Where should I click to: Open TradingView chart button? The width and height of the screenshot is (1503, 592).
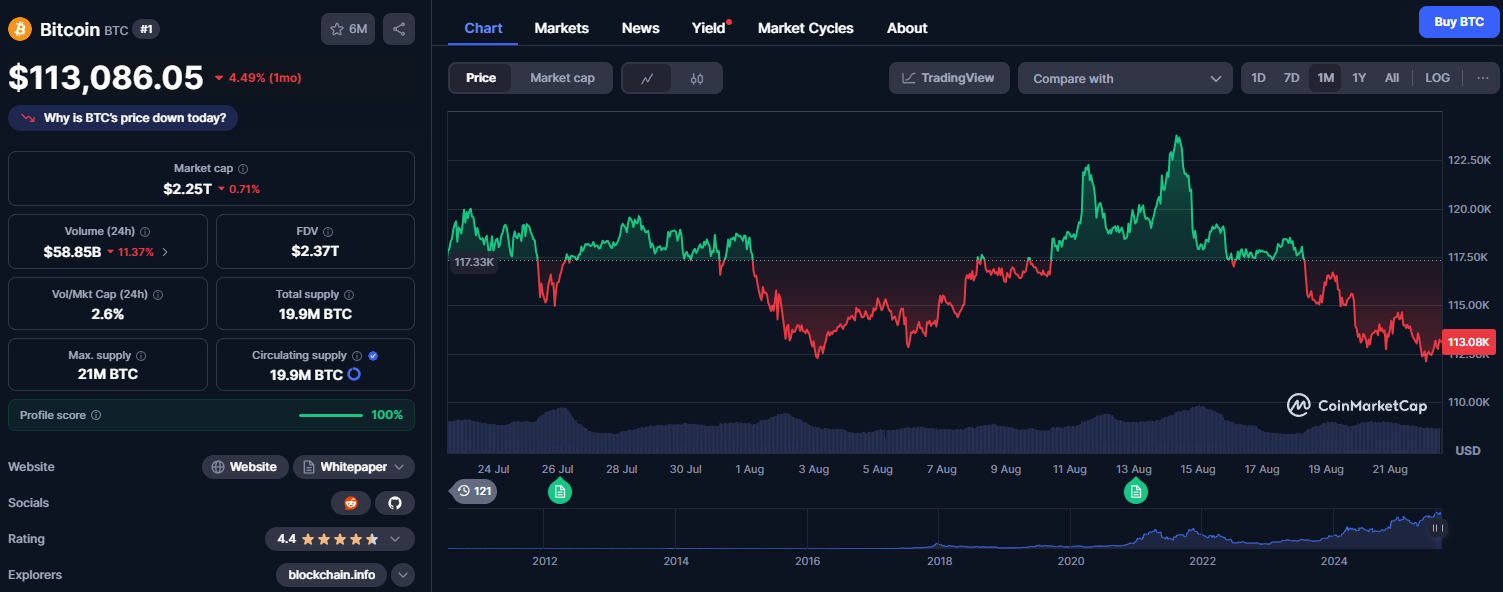coord(948,78)
